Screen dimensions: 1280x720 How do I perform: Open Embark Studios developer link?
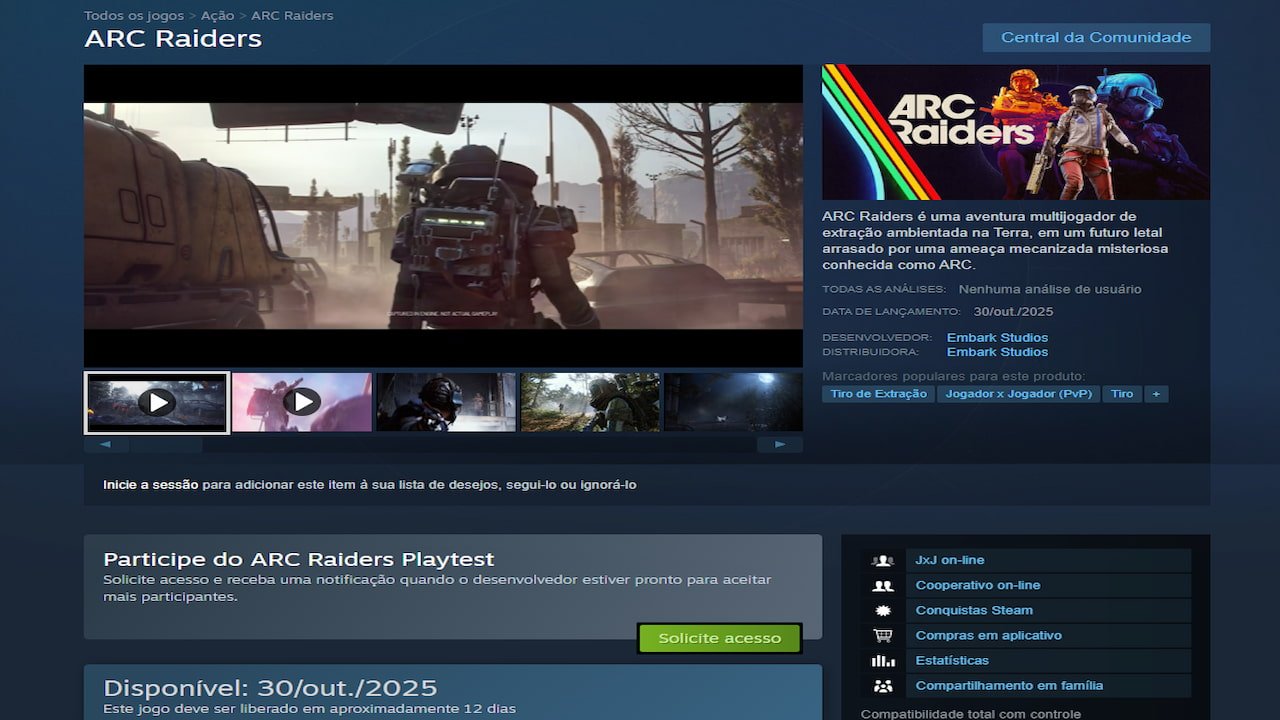point(997,338)
